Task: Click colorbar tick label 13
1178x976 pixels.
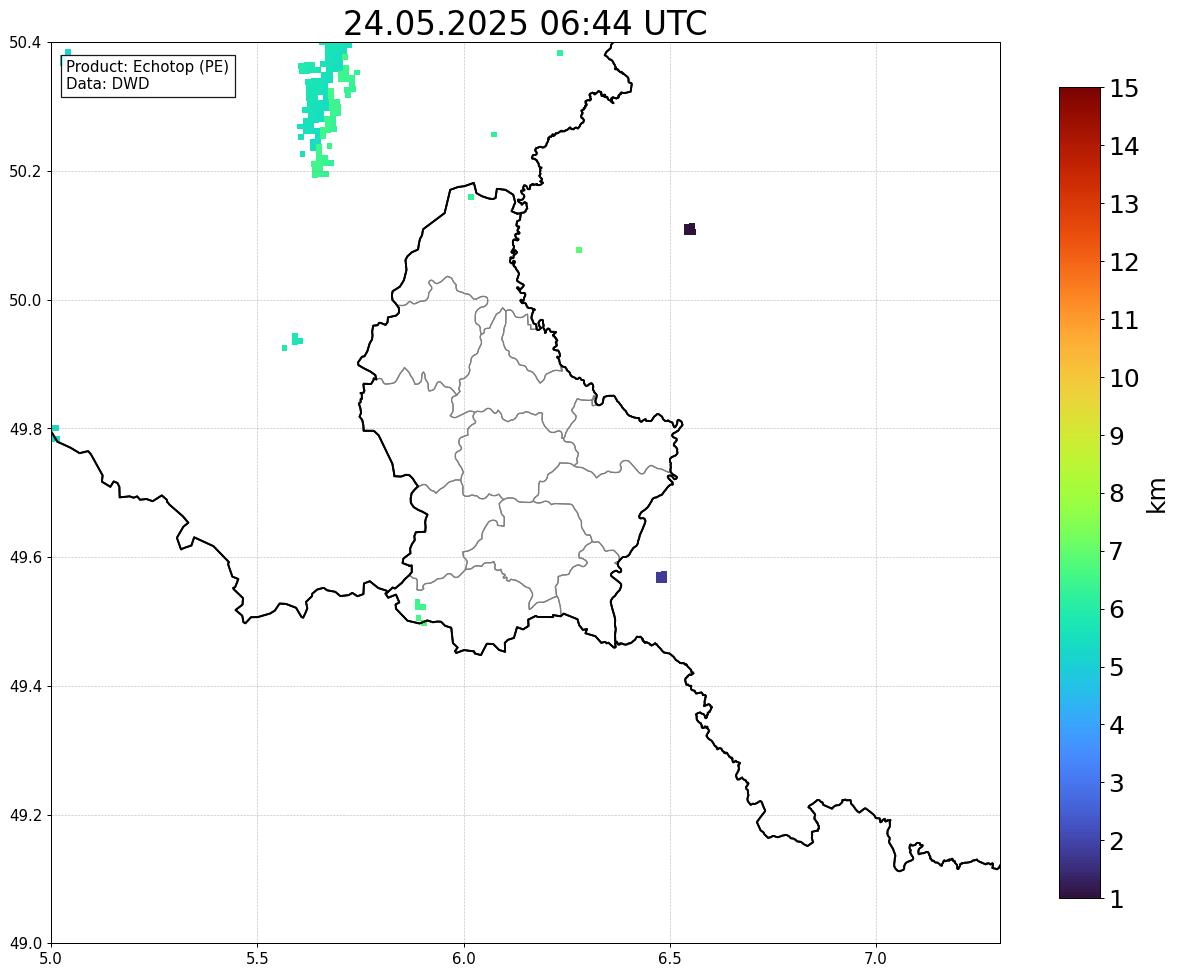Action: 1124,204
